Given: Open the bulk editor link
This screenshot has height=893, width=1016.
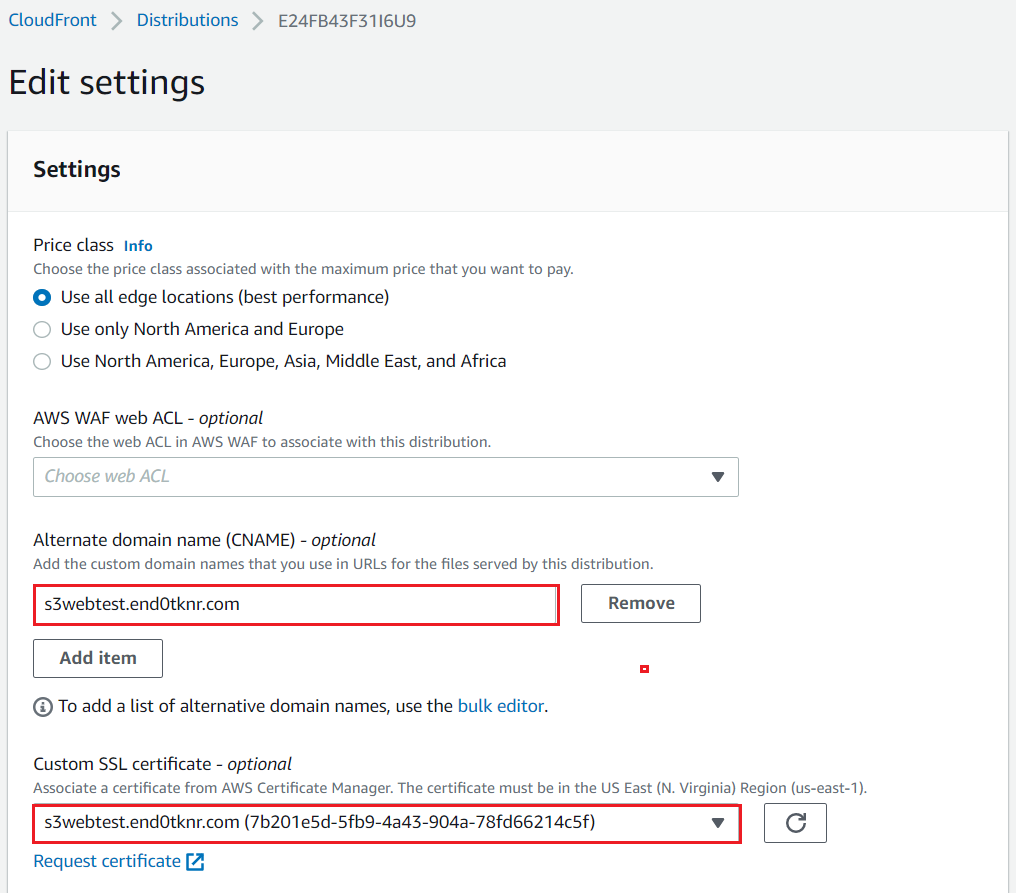Looking at the screenshot, I should tap(500, 706).
